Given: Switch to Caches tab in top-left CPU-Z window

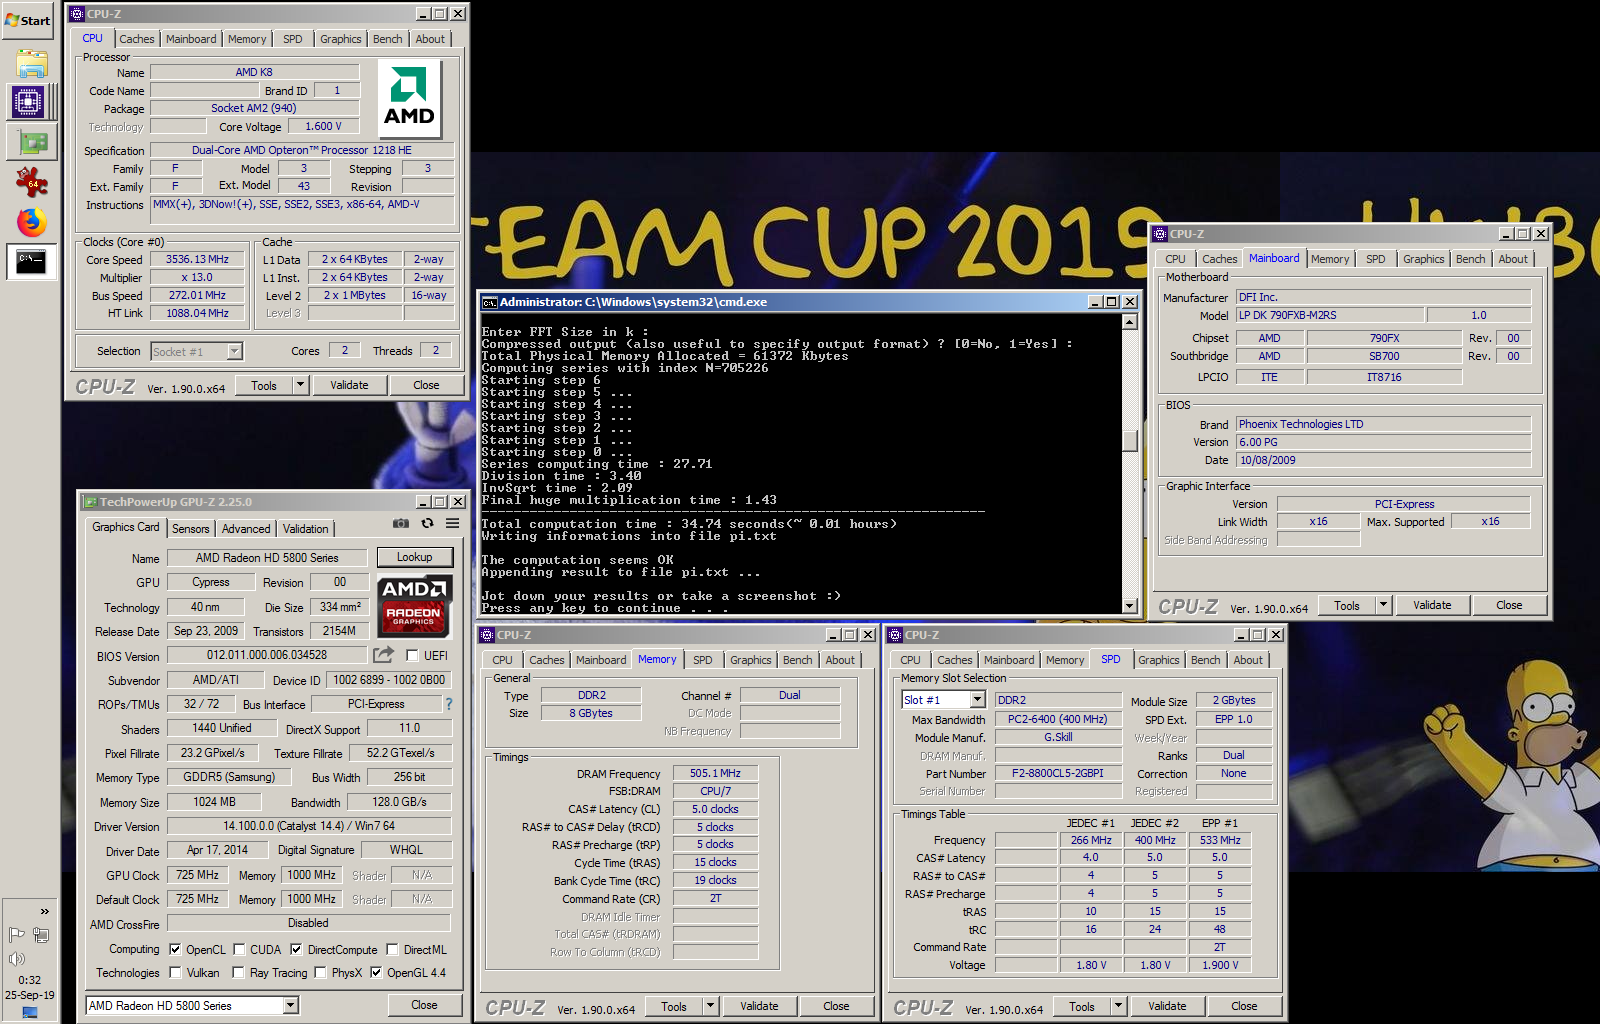Looking at the screenshot, I should point(137,39).
